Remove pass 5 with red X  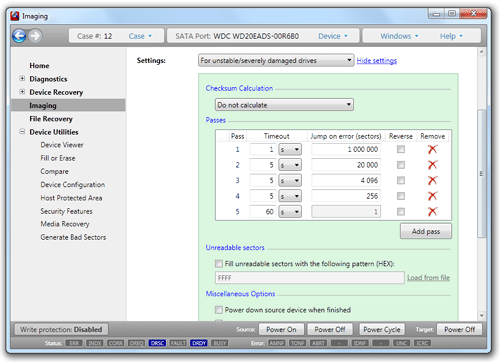click(432, 211)
